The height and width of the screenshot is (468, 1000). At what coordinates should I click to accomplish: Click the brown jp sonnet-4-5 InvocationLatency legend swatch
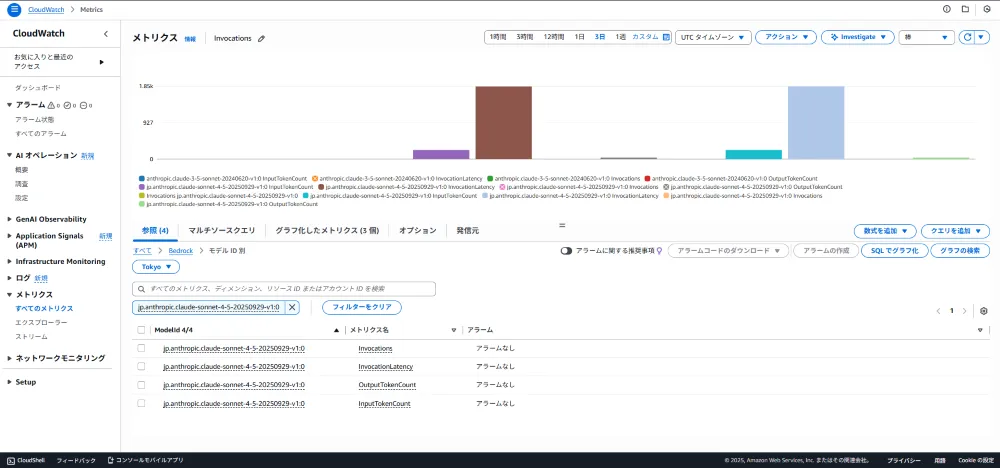coord(321,187)
